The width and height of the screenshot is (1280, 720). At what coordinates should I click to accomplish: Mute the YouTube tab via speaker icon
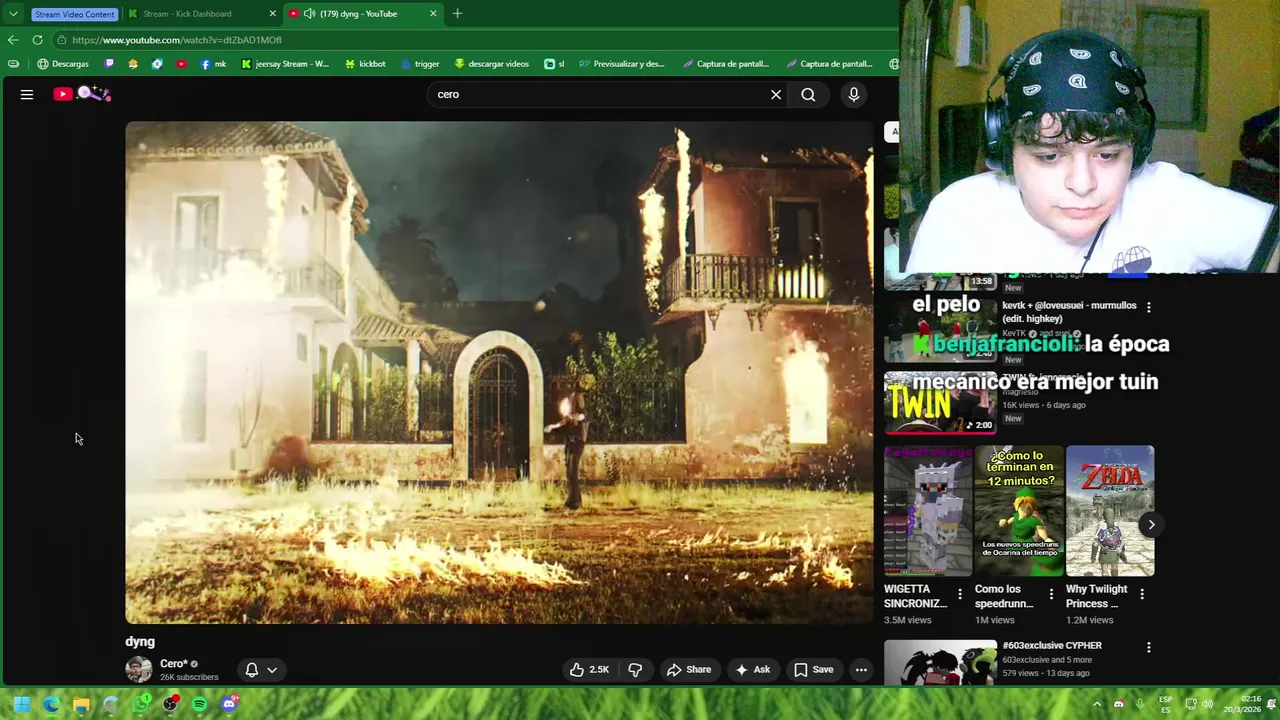pos(309,14)
